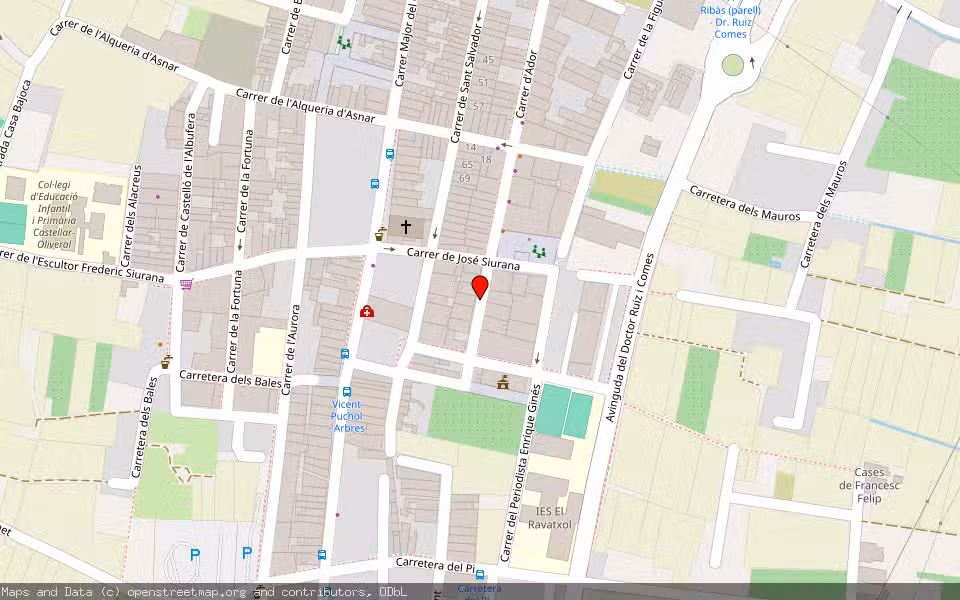Click the bus stop icon above Vicent Puchol - Arbres
Image resolution: width=960 pixels, height=600 pixels.
coord(347,392)
